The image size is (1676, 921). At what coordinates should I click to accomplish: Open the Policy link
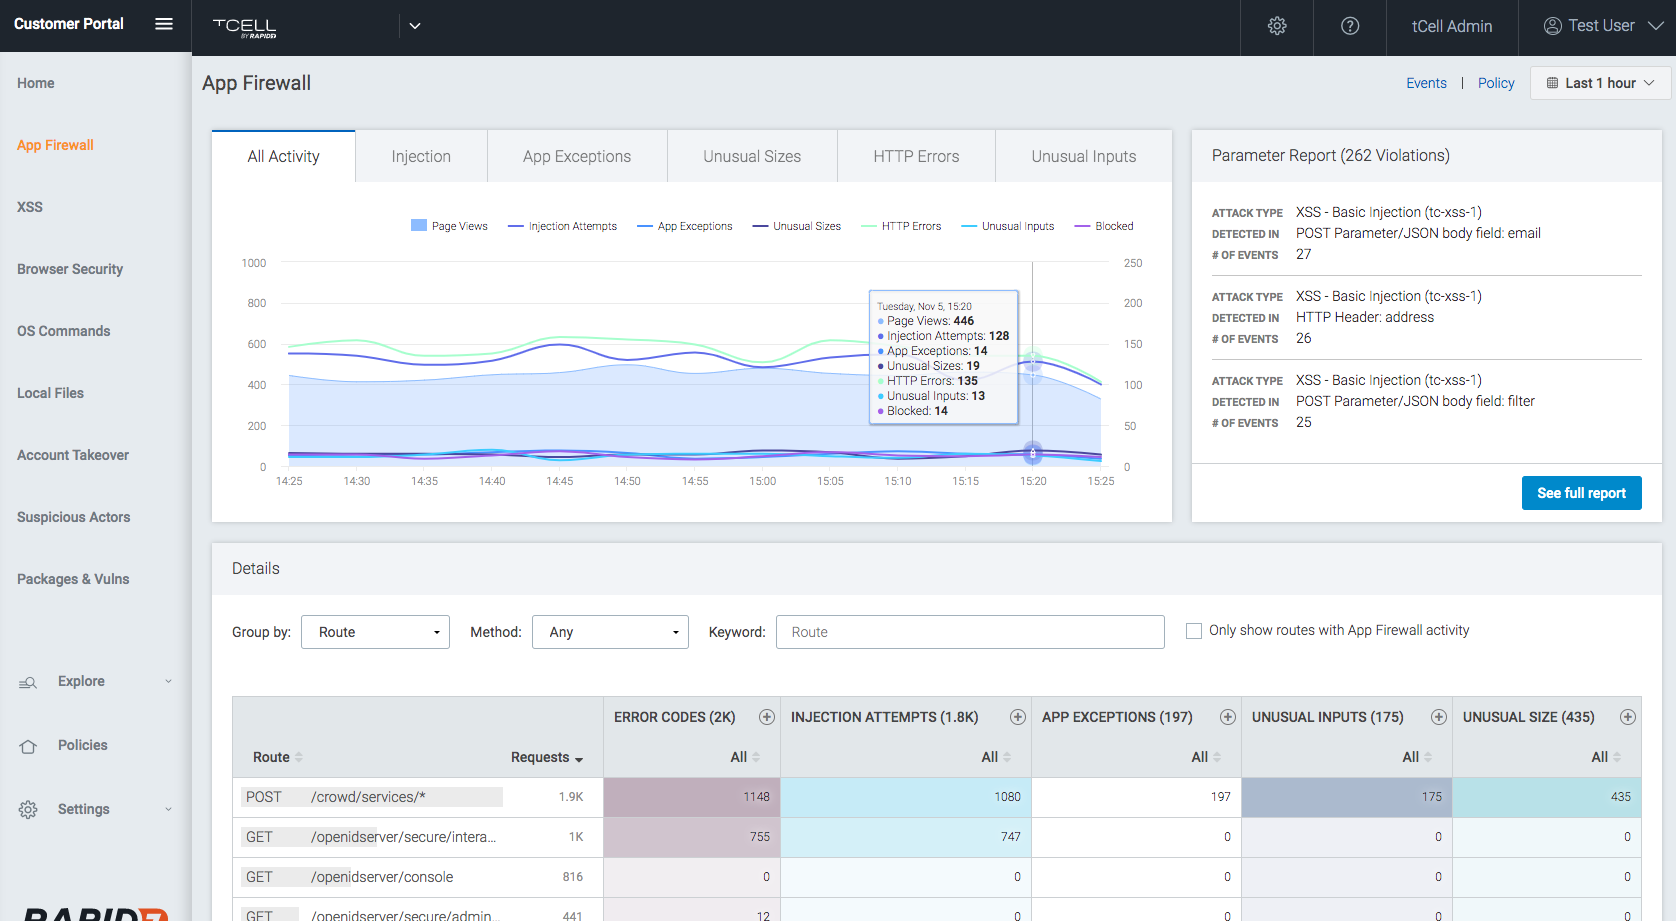(x=1496, y=83)
